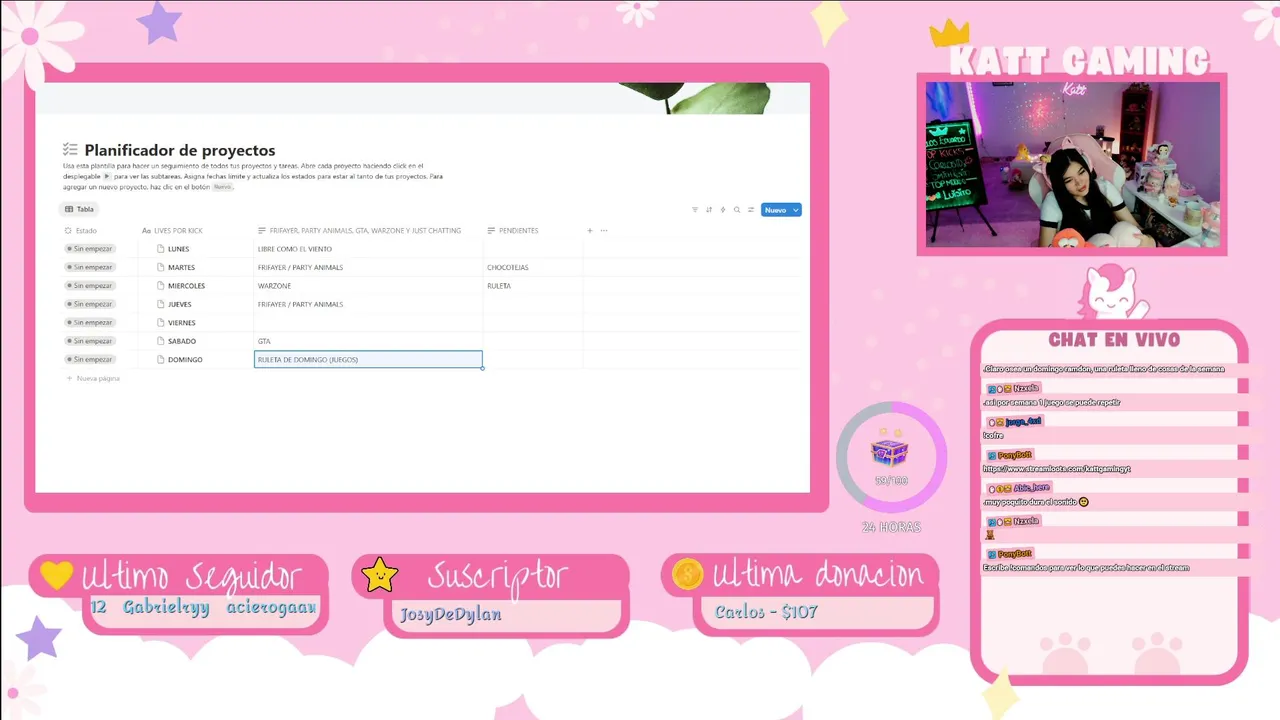The width and height of the screenshot is (1280, 720).
Task: Click the page icon in DOMINGO row
Action: pyautogui.click(x=160, y=359)
